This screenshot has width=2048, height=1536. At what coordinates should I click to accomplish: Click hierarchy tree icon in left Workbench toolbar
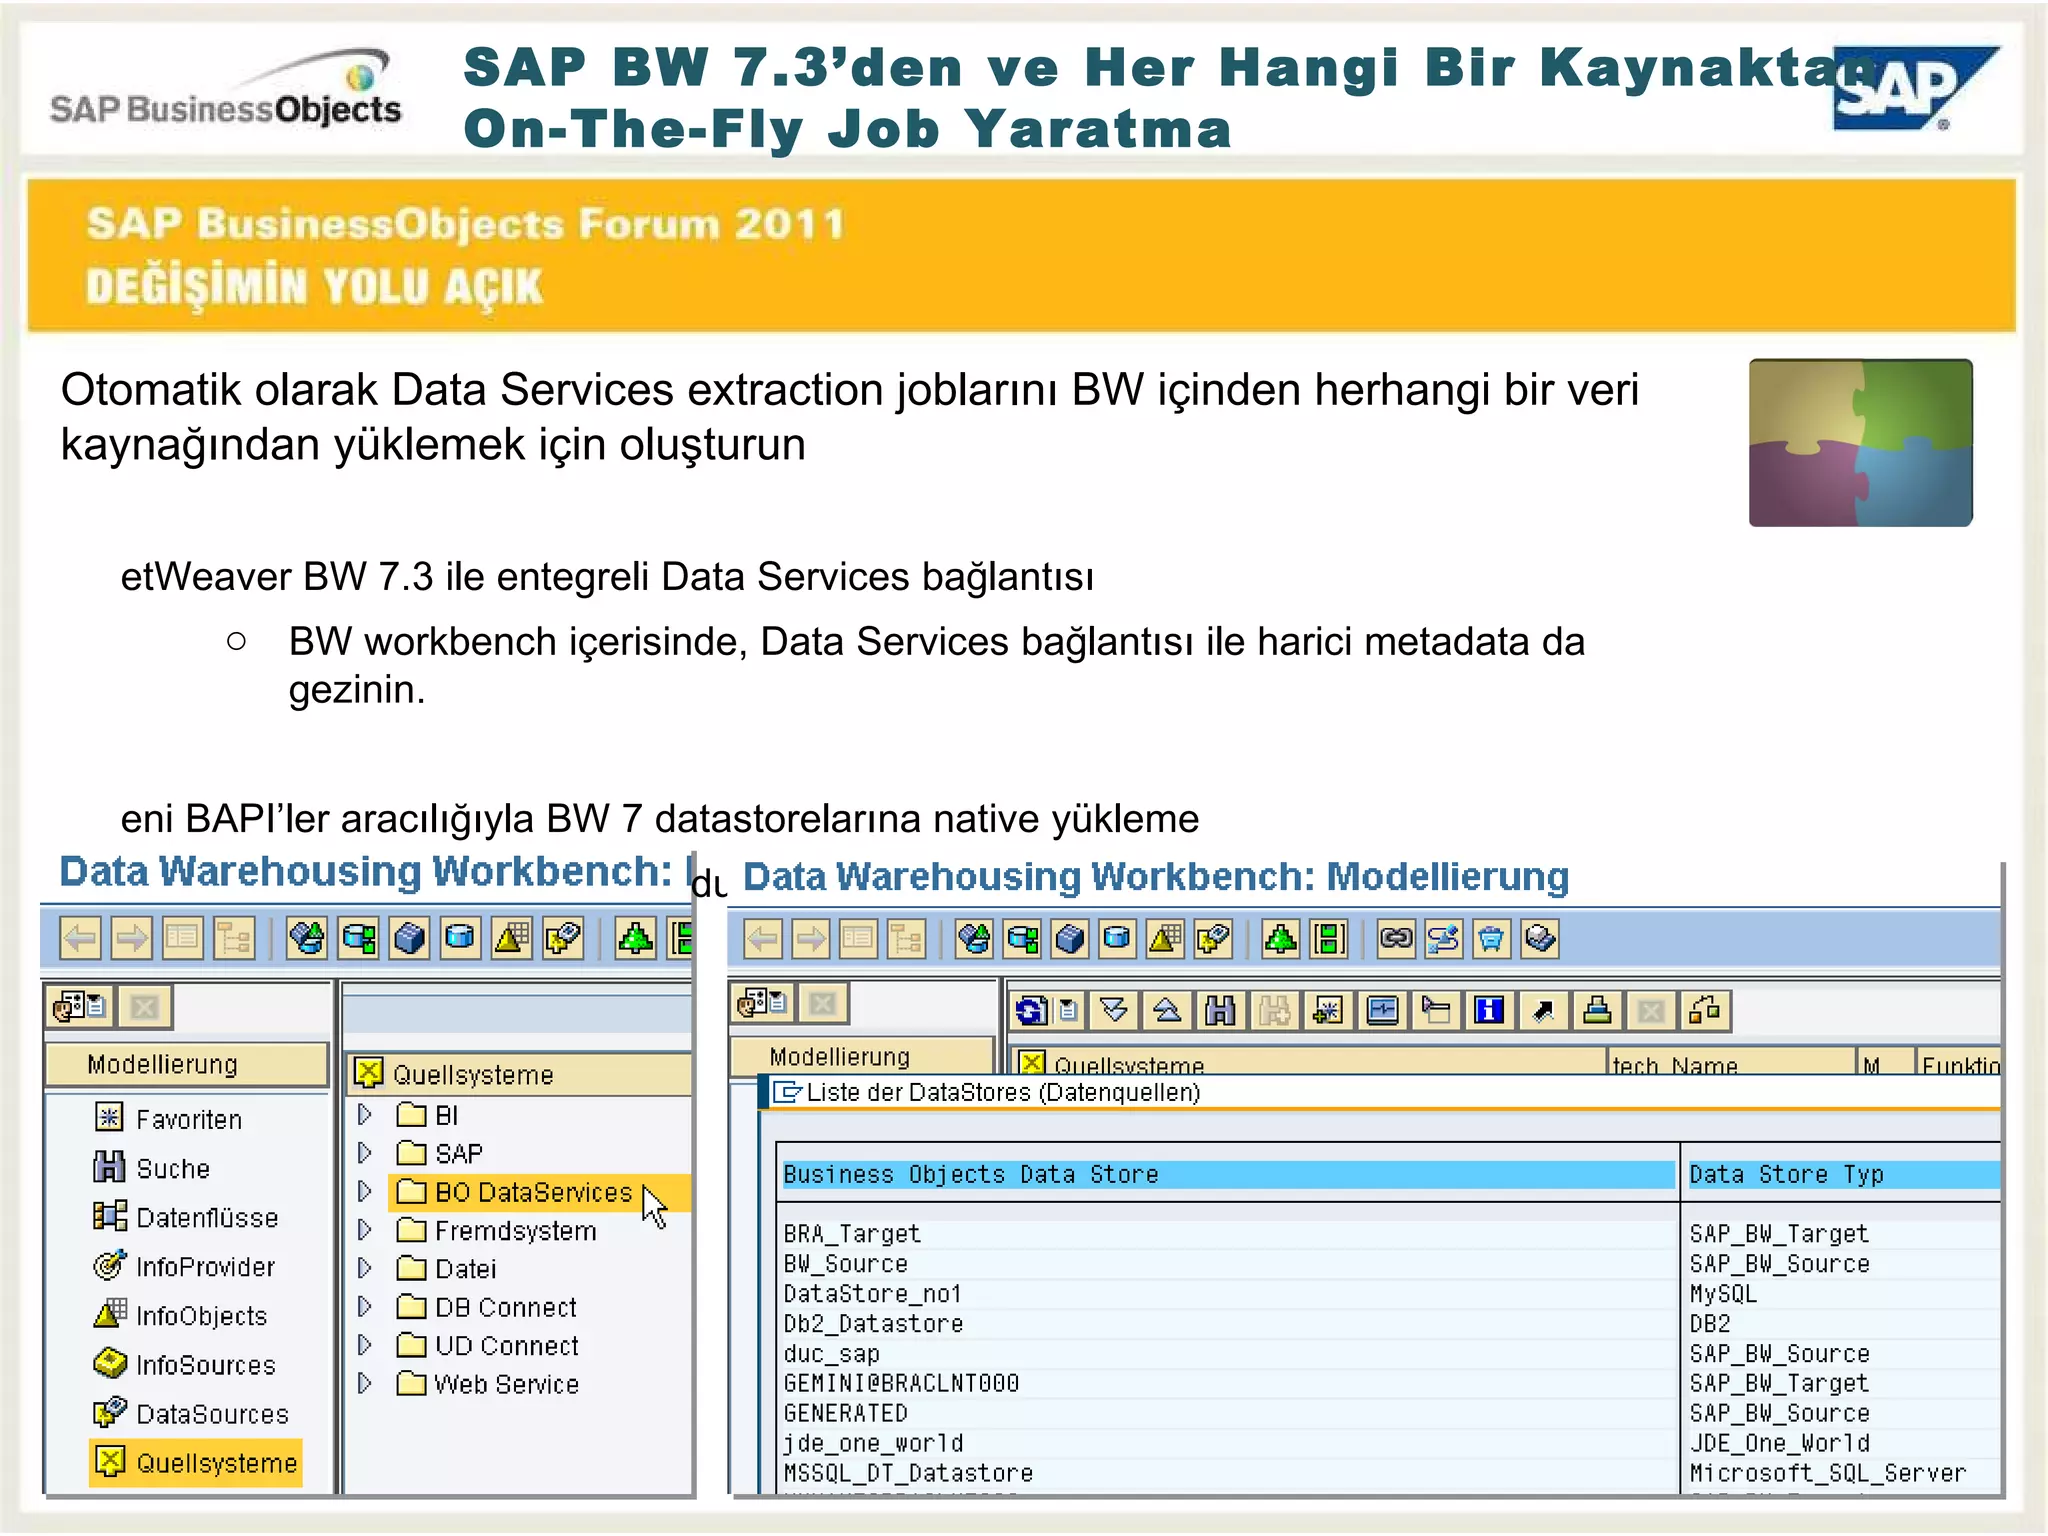point(233,938)
